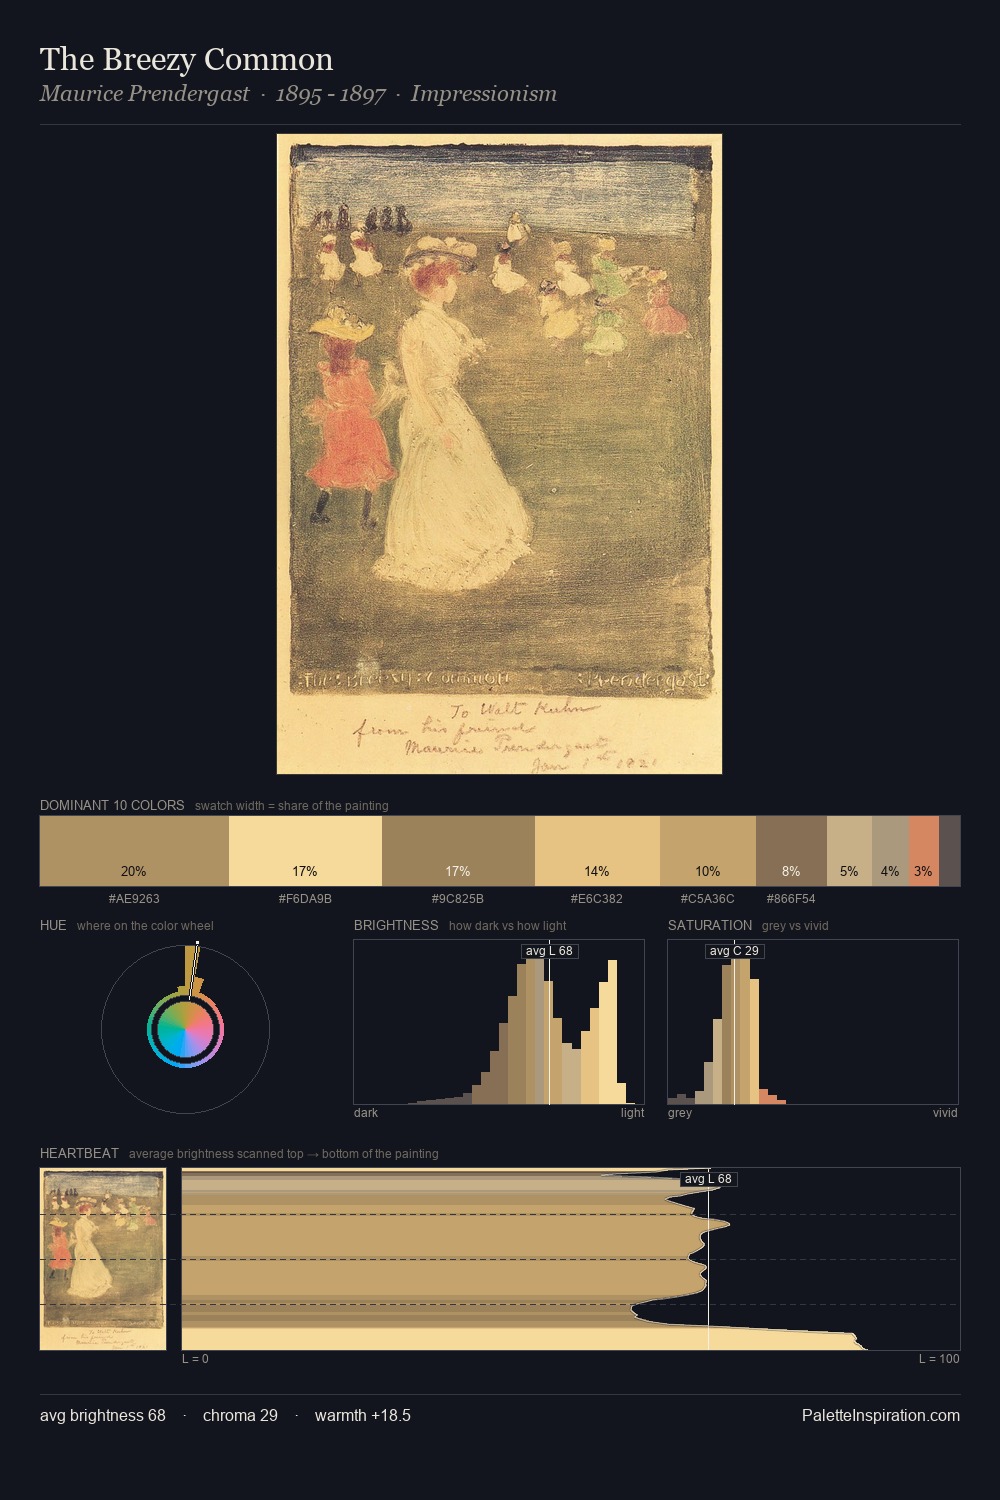
Task: Click hex code '#E6C382' text
Action: coord(597,899)
